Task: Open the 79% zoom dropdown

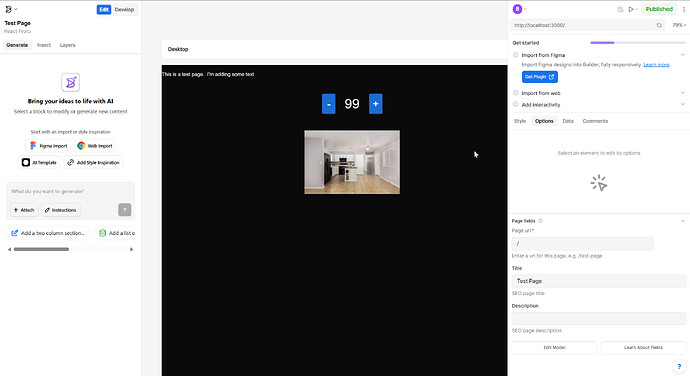Action: 679,25
